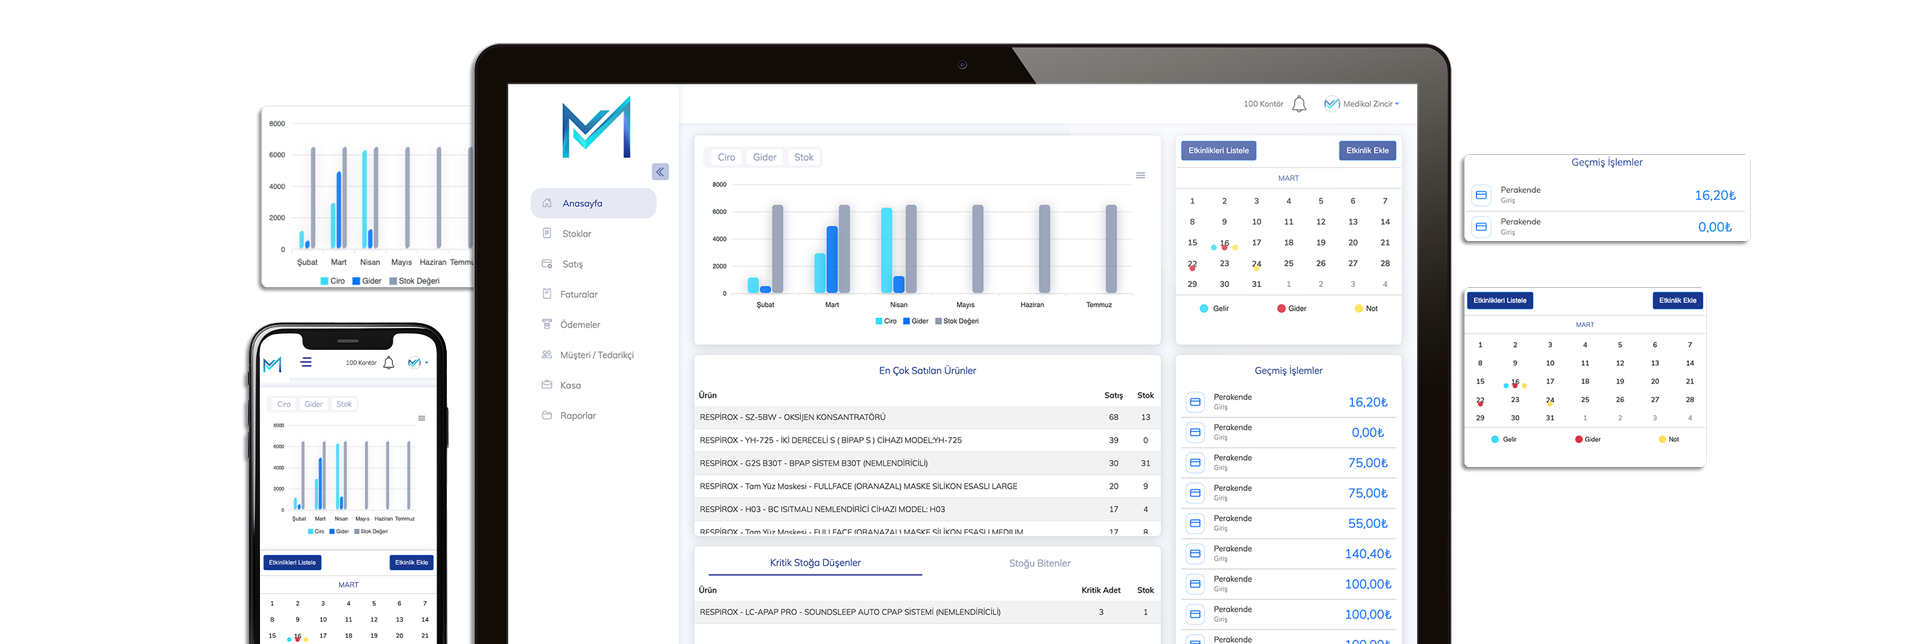This screenshot has height=644, width=1920.
Task: Click the Satış icon in the sidebar
Action: [547, 264]
